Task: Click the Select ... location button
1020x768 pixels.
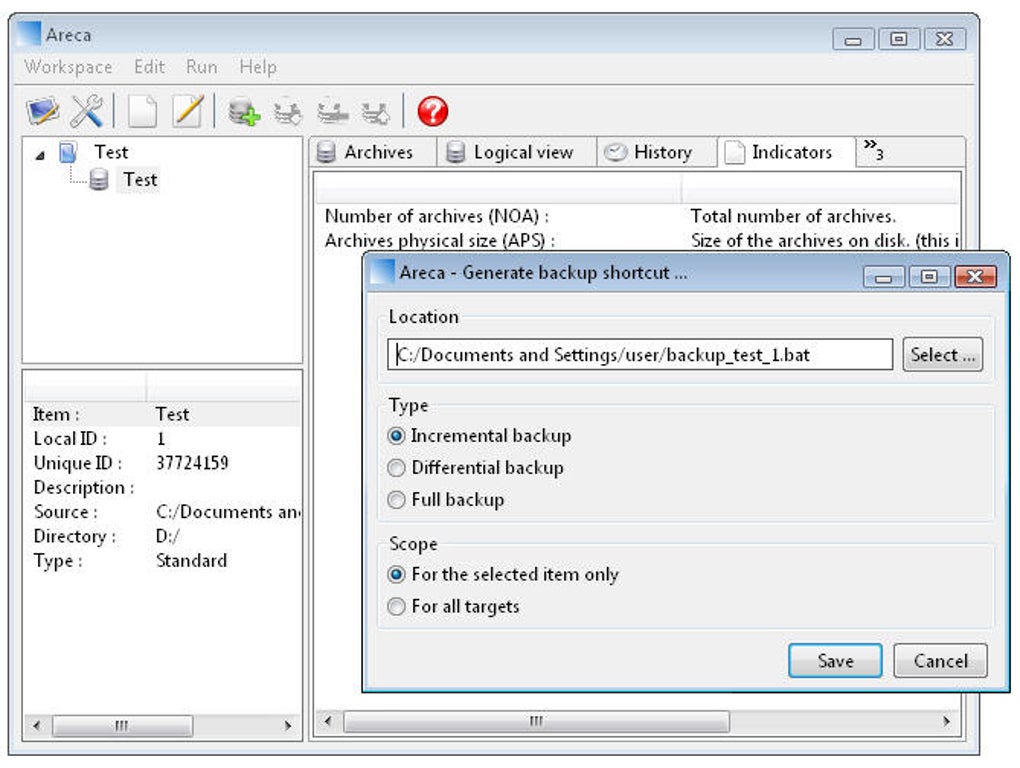Action: pyautogui.click(x=943, y=354)
